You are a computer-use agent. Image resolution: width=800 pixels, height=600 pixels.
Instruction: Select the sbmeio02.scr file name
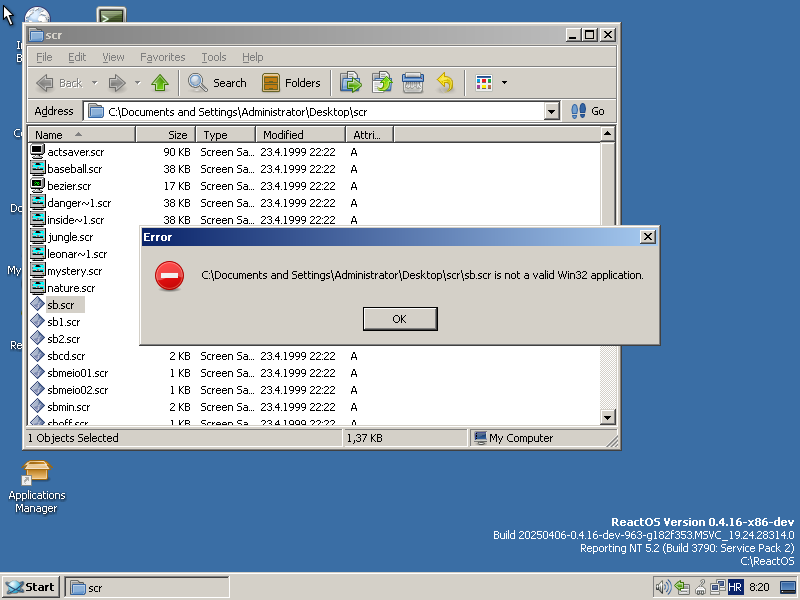[78, 390]
